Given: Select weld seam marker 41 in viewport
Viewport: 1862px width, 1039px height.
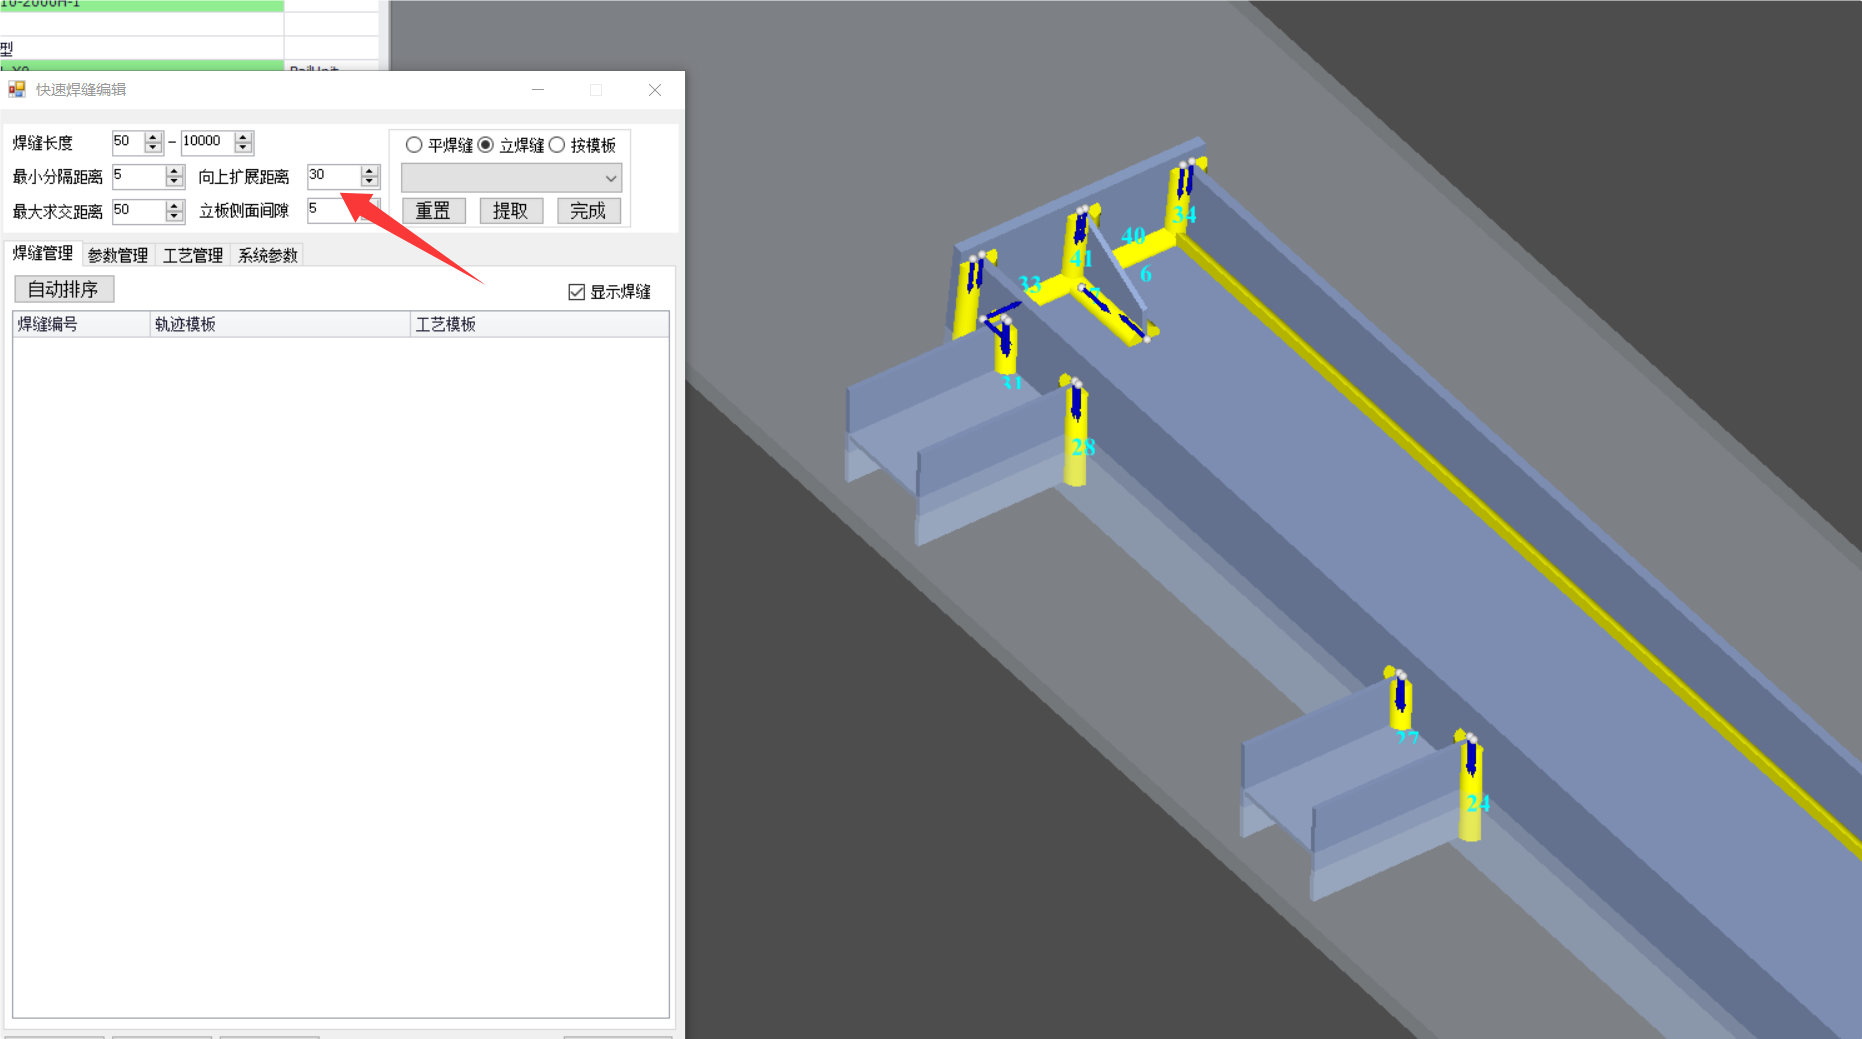Looking at the screenshot, I should [1081, 259].
